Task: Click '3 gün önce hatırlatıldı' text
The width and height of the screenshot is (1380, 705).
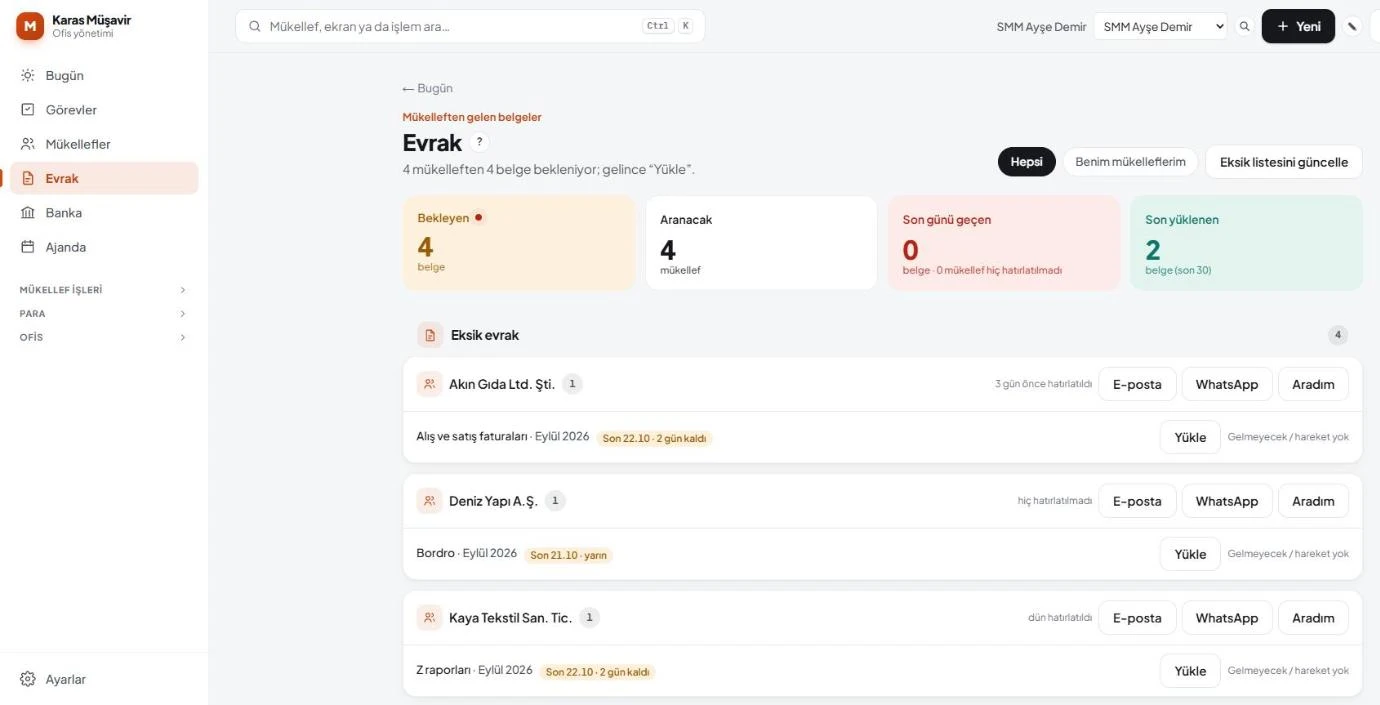Action: point(1043,384)
